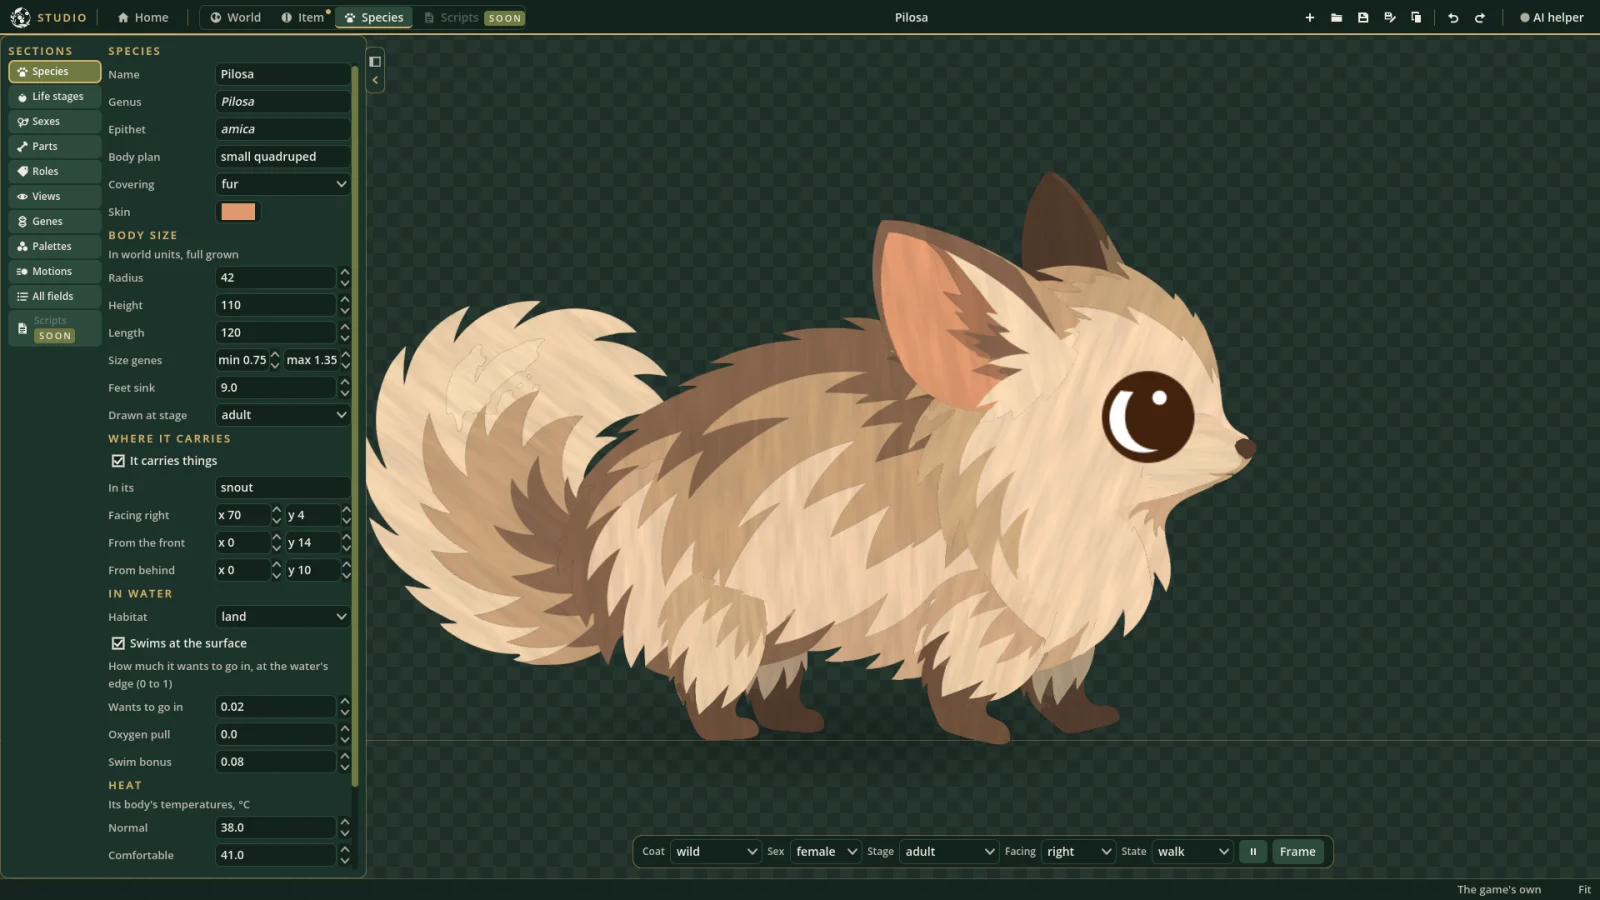Viewport: 1600px width, 900px height.
Task: Open the 'Drawn at stage' dropdown
Action: tap(283, 415)
